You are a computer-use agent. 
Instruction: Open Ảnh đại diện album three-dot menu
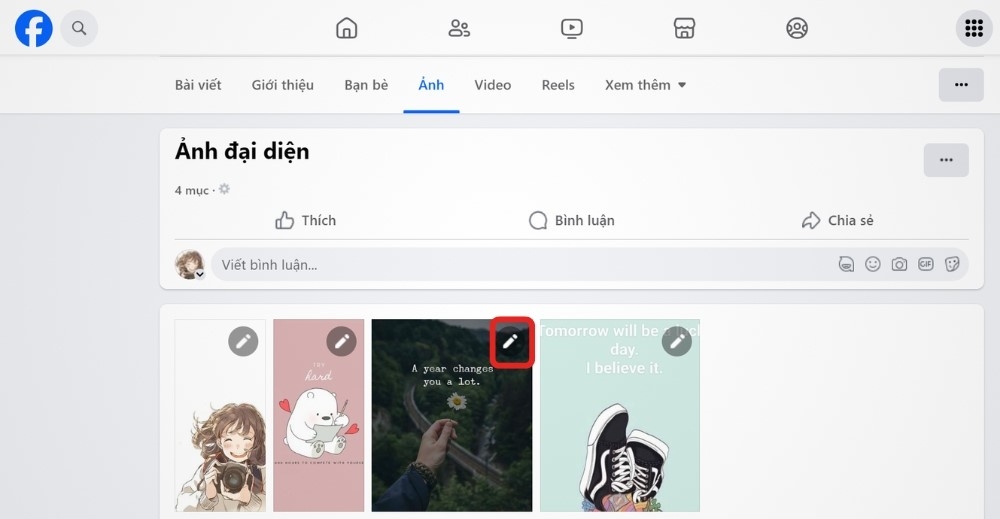946,160
